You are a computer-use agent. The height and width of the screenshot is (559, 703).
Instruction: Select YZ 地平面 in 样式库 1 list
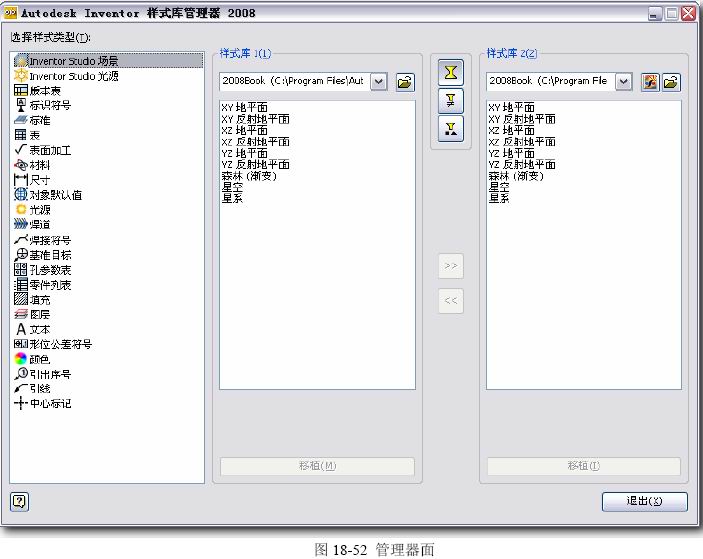(x=244, y=153)
